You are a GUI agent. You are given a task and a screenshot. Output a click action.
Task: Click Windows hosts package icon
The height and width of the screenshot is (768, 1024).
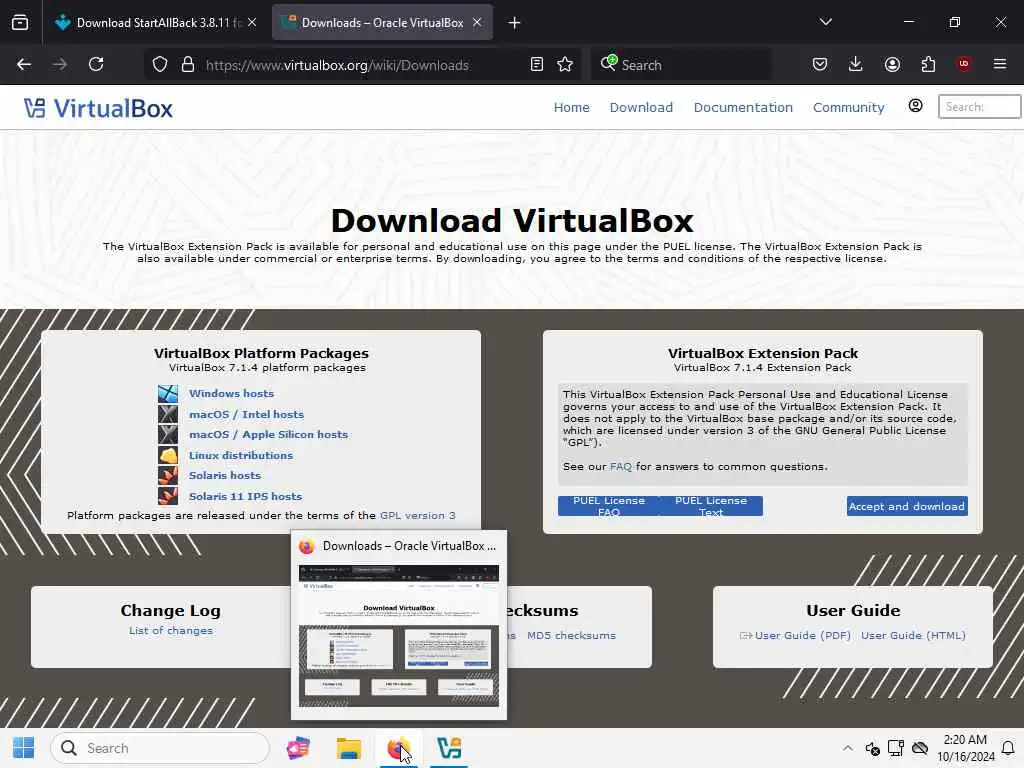[168, 393]
